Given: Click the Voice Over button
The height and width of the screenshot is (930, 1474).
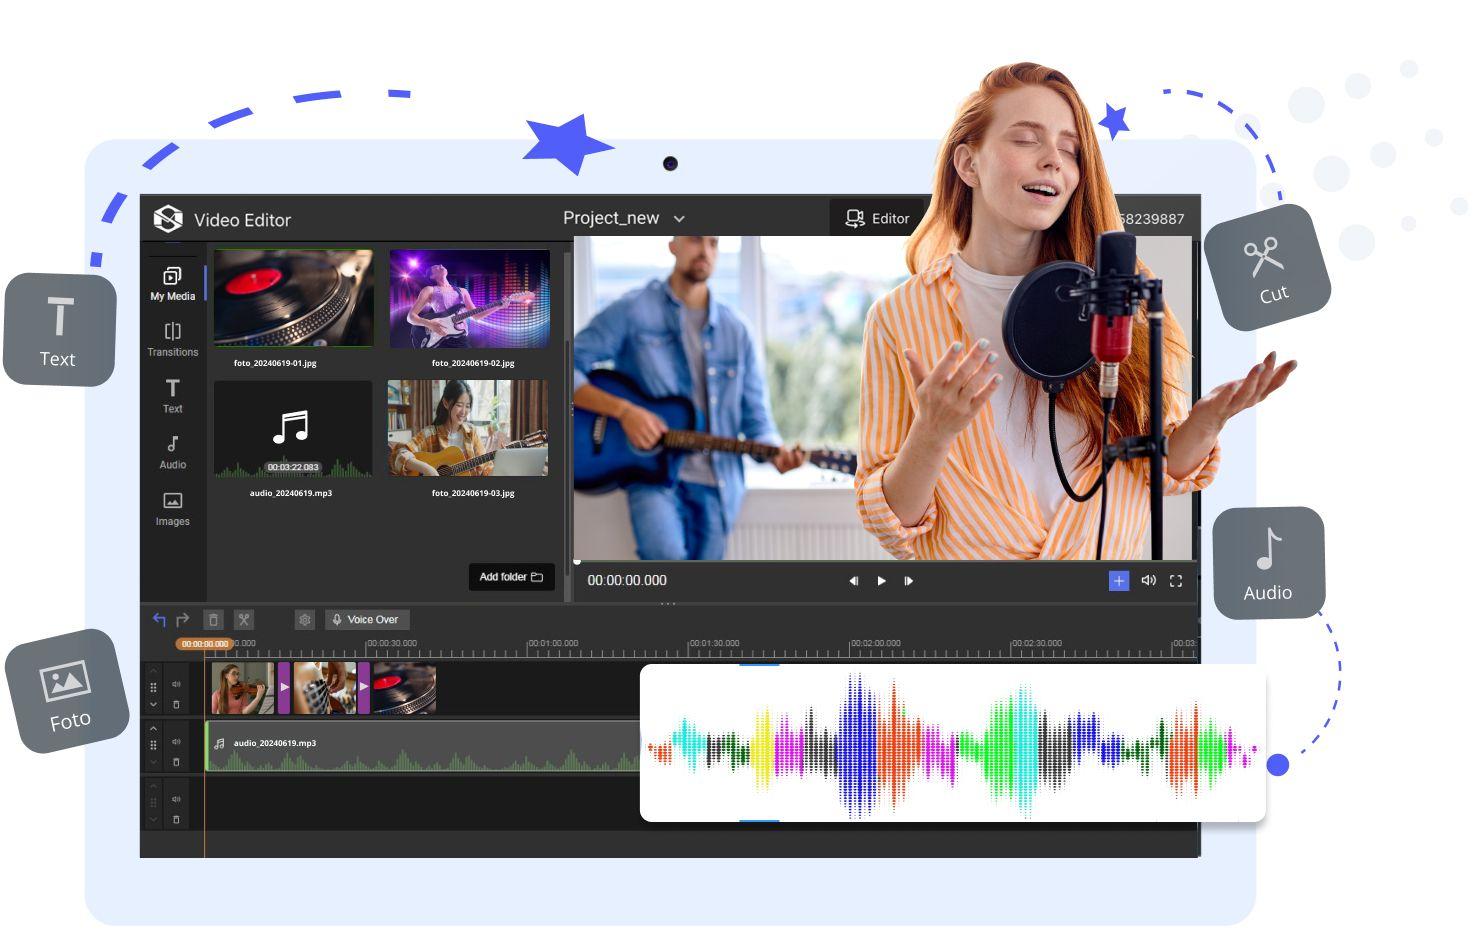Looking at the screenshot, I should tap(366, 620).
